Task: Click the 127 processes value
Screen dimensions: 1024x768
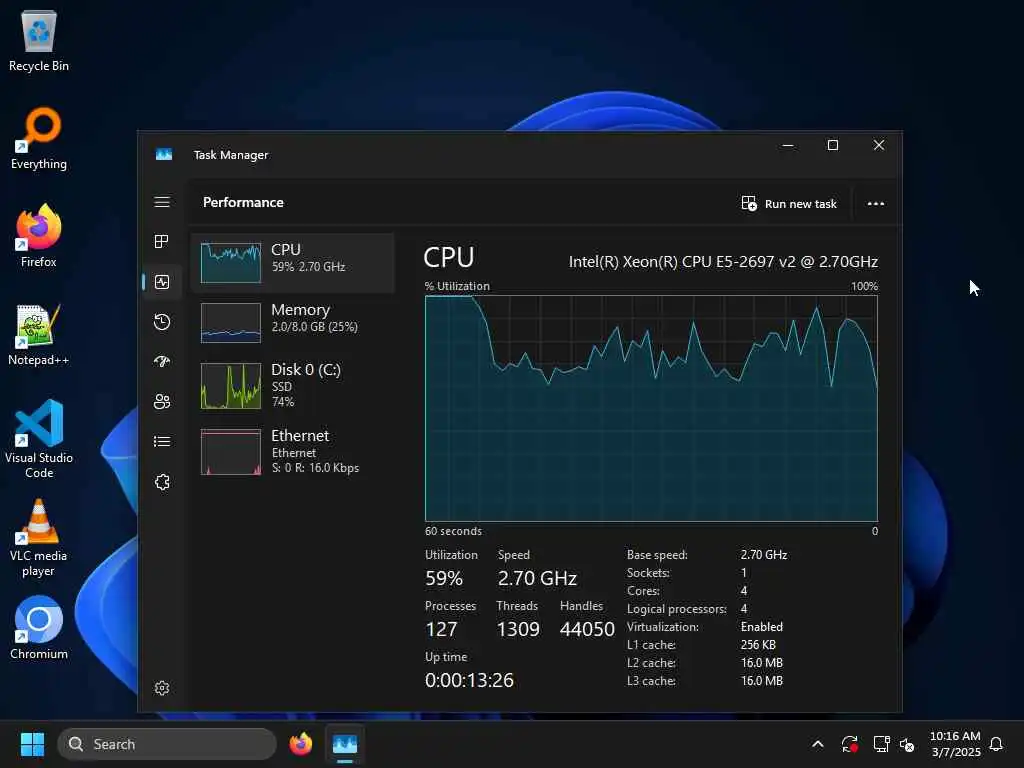Action: [x=441, y=629]
